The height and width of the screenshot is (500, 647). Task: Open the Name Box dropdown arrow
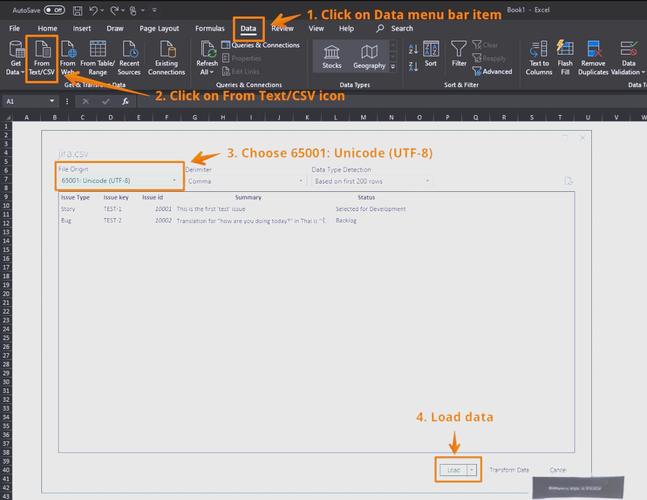pos(52,101)
